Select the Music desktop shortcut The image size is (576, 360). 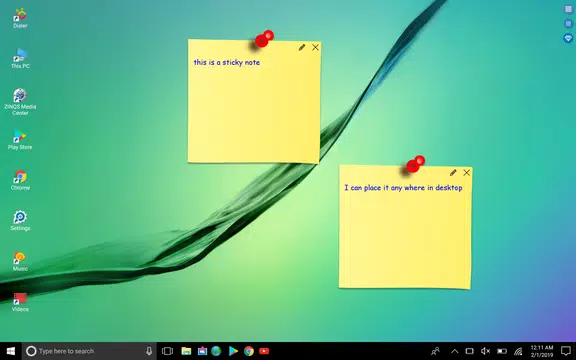tap(20, 261)
